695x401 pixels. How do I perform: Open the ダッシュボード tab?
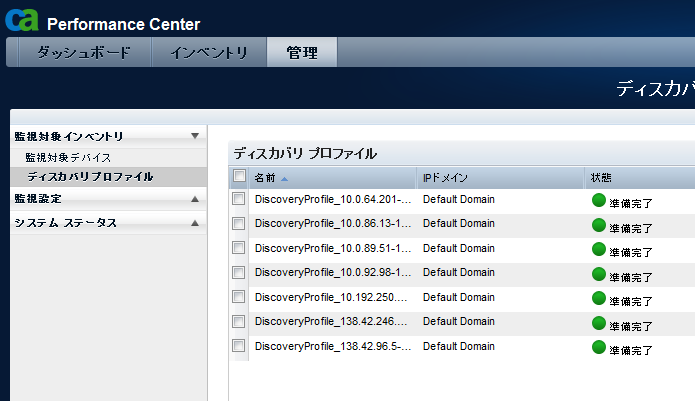84,52
